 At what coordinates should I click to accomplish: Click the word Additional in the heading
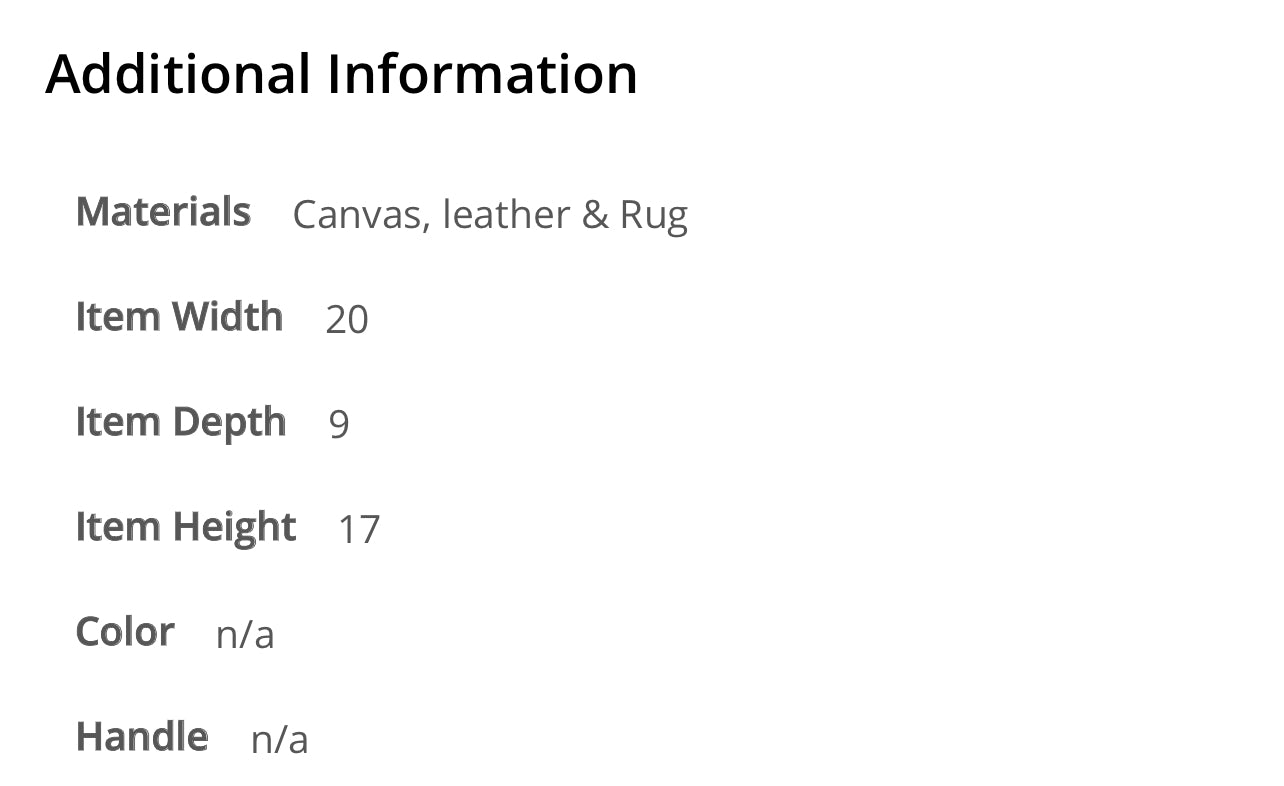178,74
